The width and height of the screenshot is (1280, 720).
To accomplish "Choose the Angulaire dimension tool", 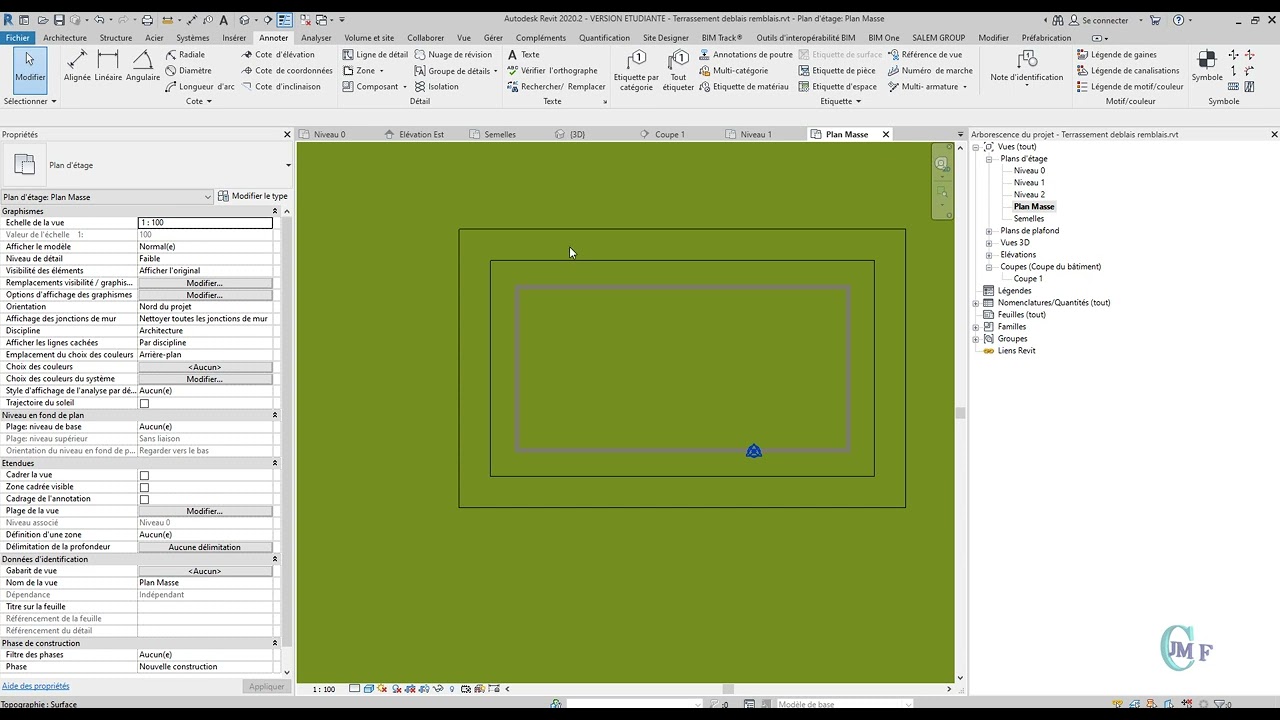I will pos(143,66).
